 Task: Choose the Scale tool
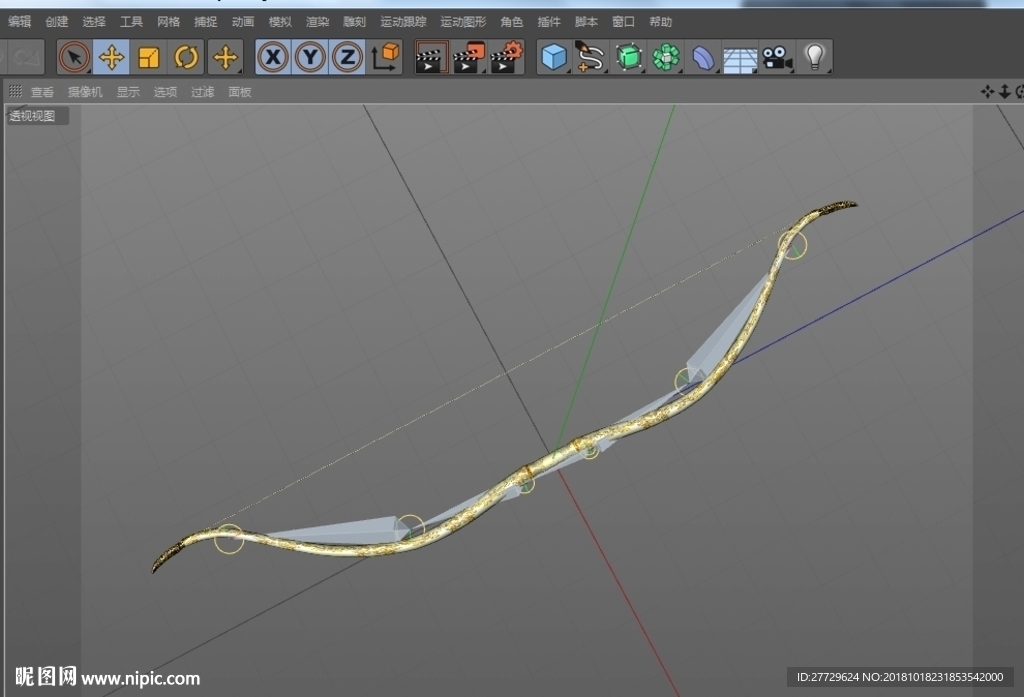(149, 57)
